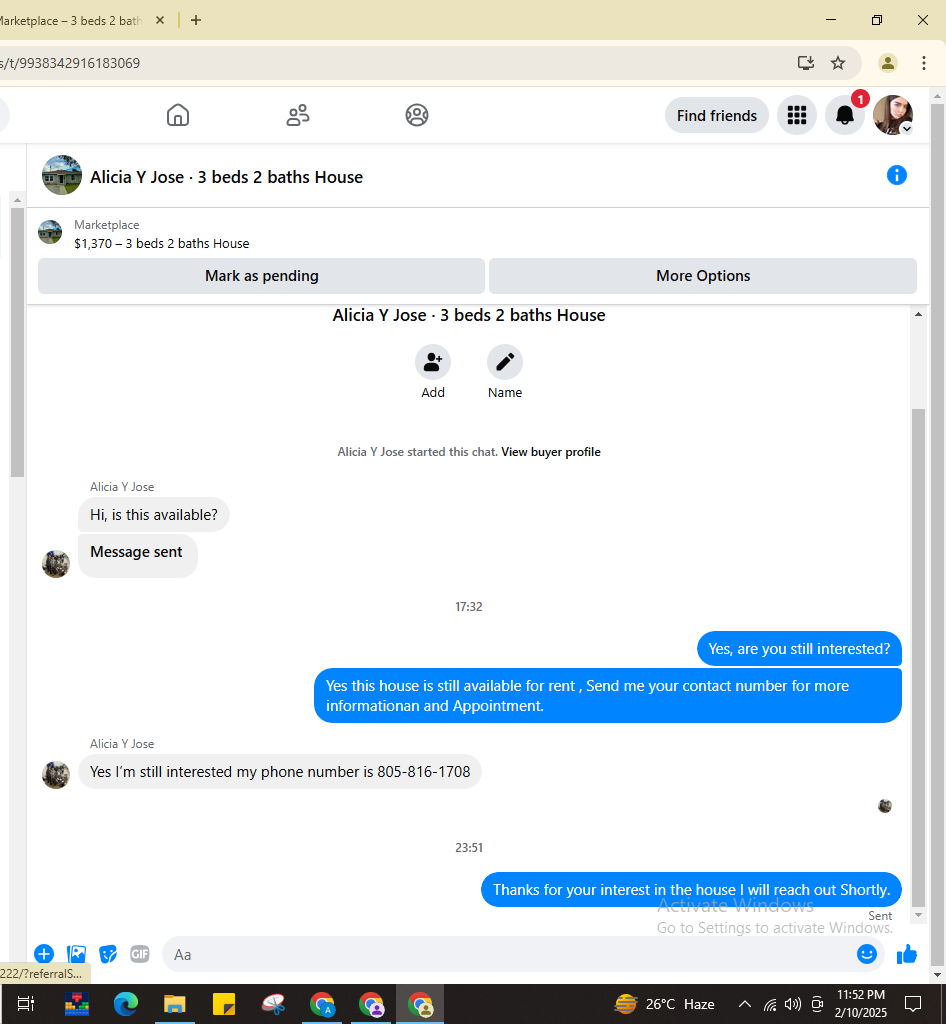
Task: Click the listing thumbnail in chat header
Action: (62, 175)
